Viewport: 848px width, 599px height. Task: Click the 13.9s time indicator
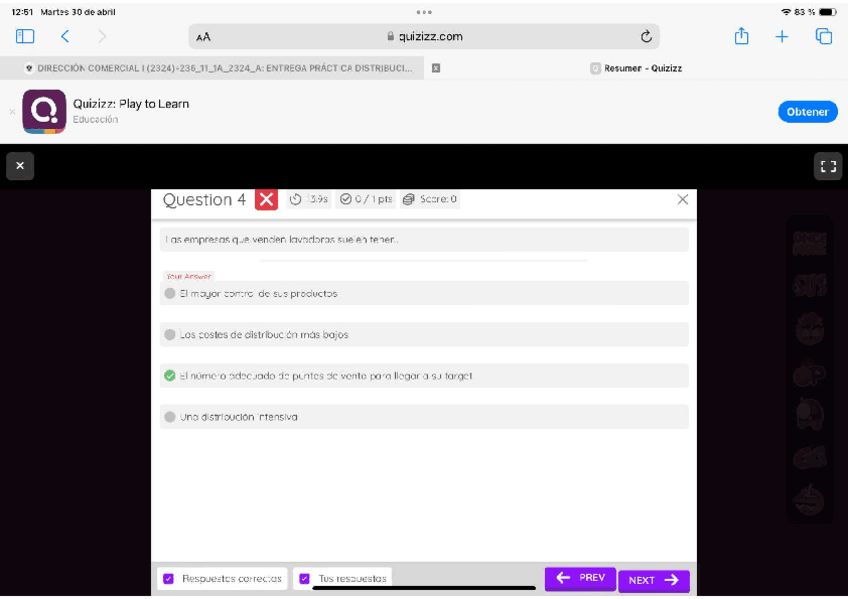pos(308,199)
